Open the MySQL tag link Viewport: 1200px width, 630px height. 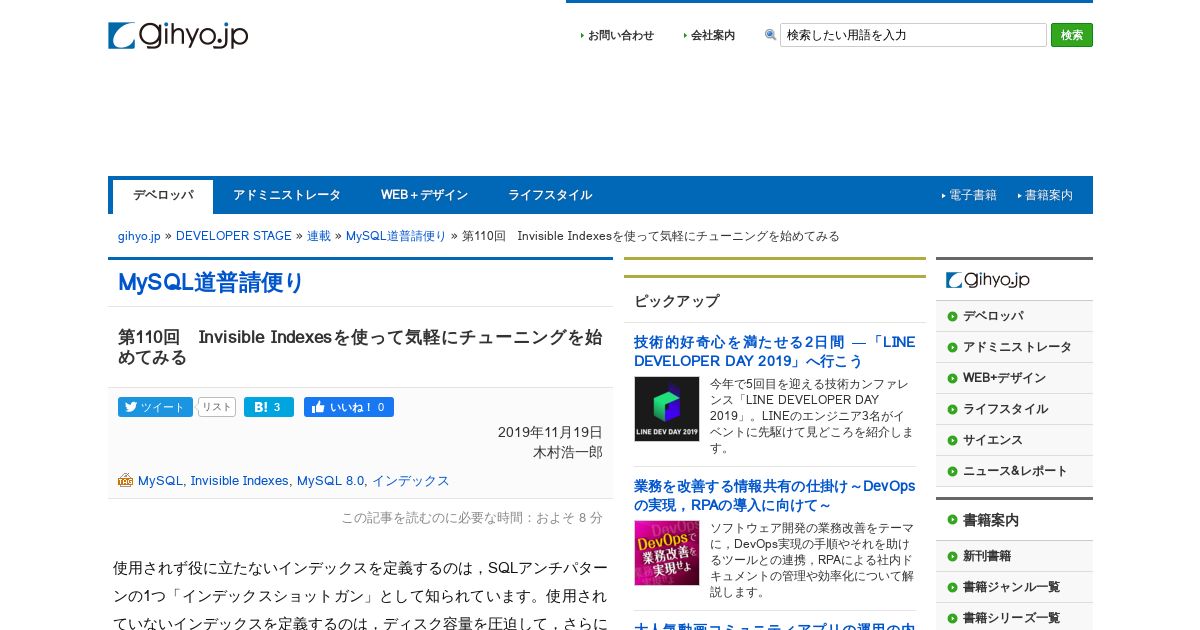(160, 481)
